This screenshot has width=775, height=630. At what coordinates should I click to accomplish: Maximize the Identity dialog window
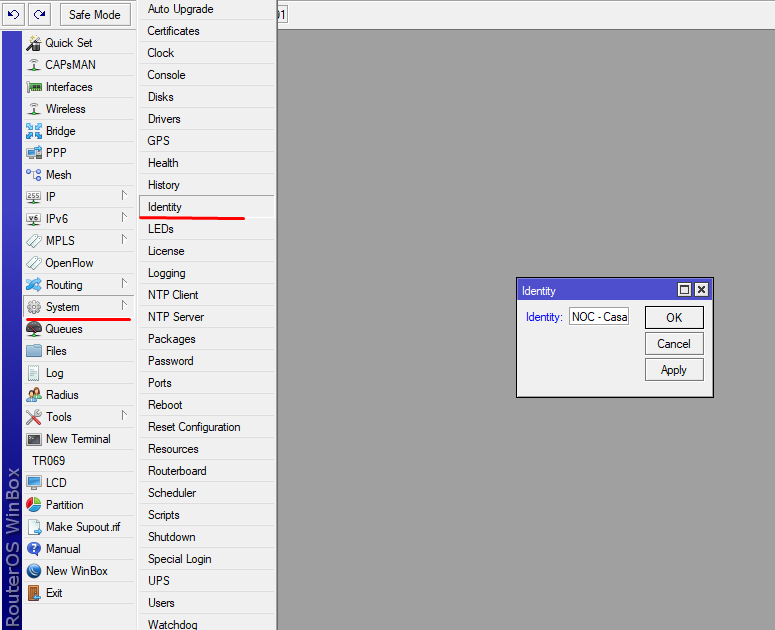[x=684, y=290]
